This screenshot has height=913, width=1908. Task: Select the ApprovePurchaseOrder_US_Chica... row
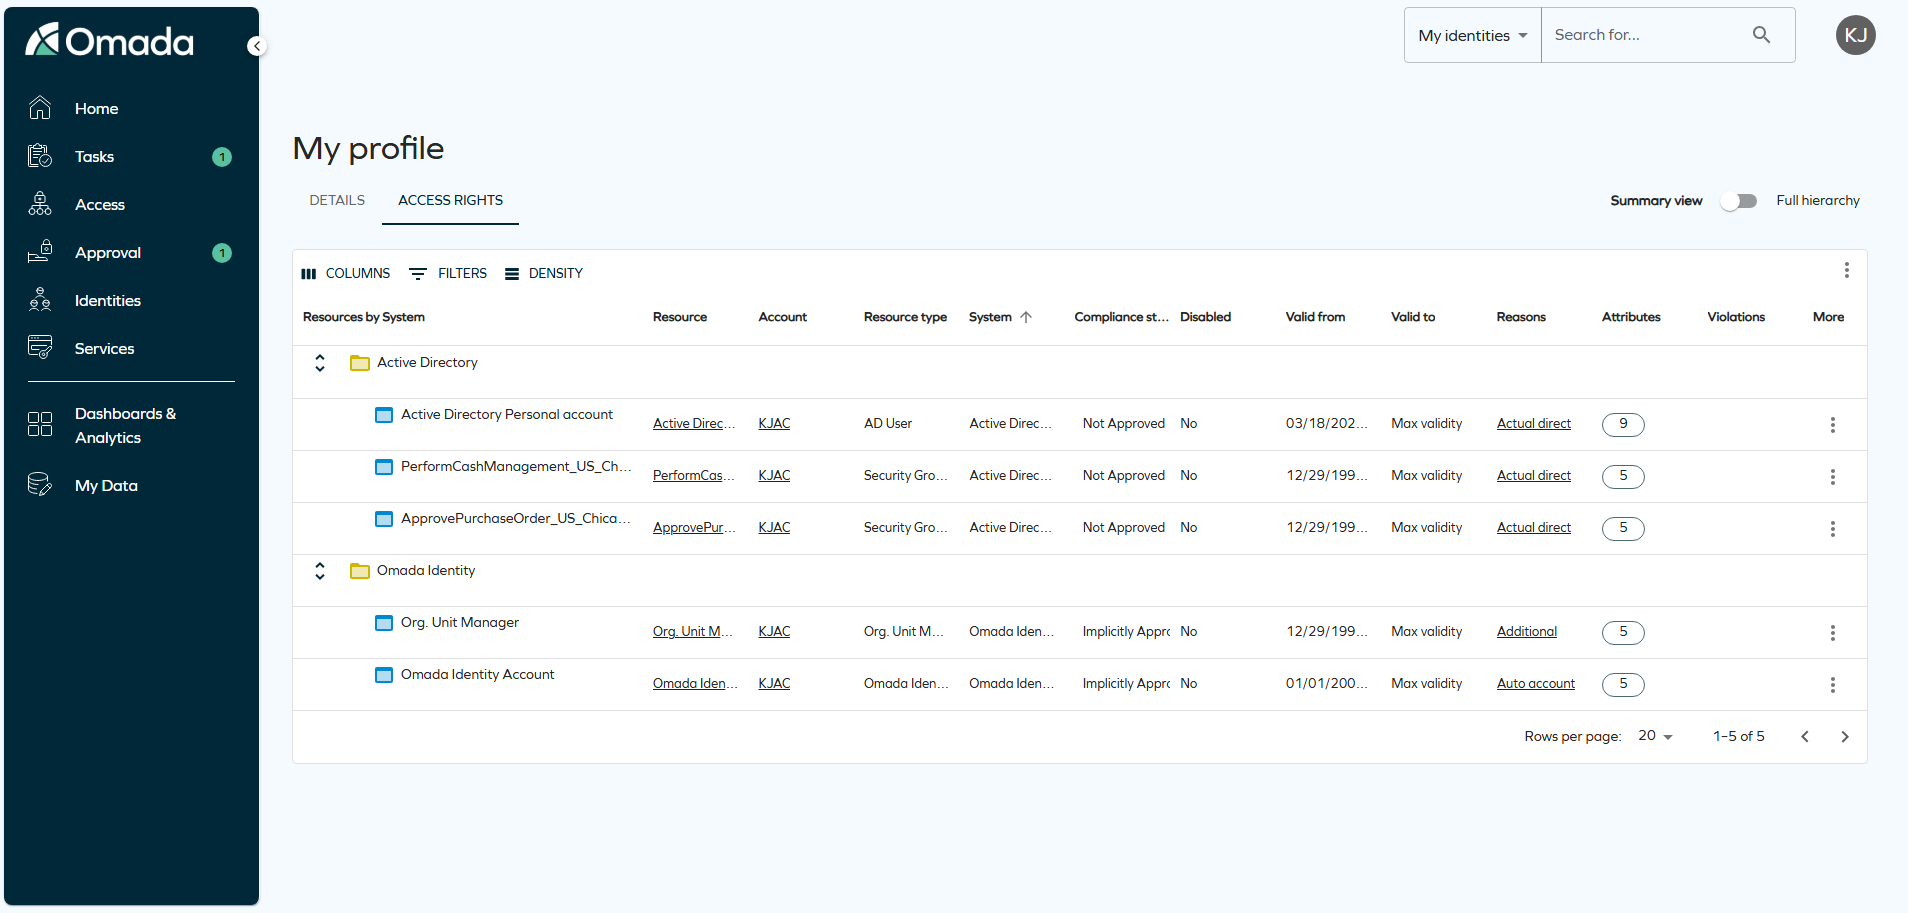pos(1080,528)
